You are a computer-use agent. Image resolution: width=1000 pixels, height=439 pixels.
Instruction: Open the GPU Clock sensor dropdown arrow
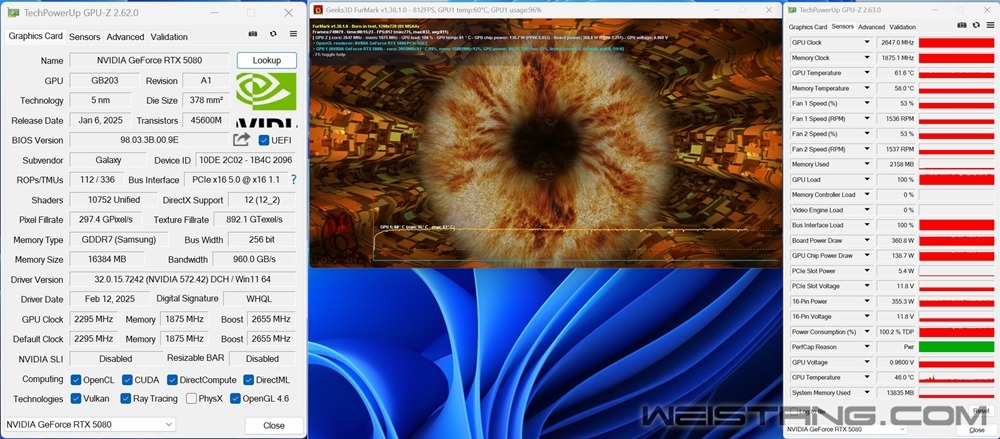[x=866, y=43]
